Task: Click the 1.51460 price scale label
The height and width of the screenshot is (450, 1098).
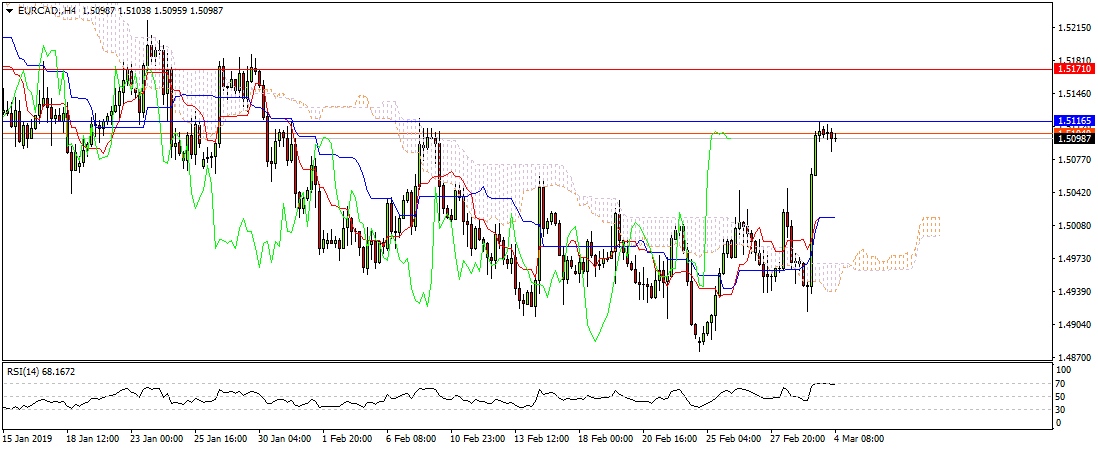Action: pos(1075,94)
